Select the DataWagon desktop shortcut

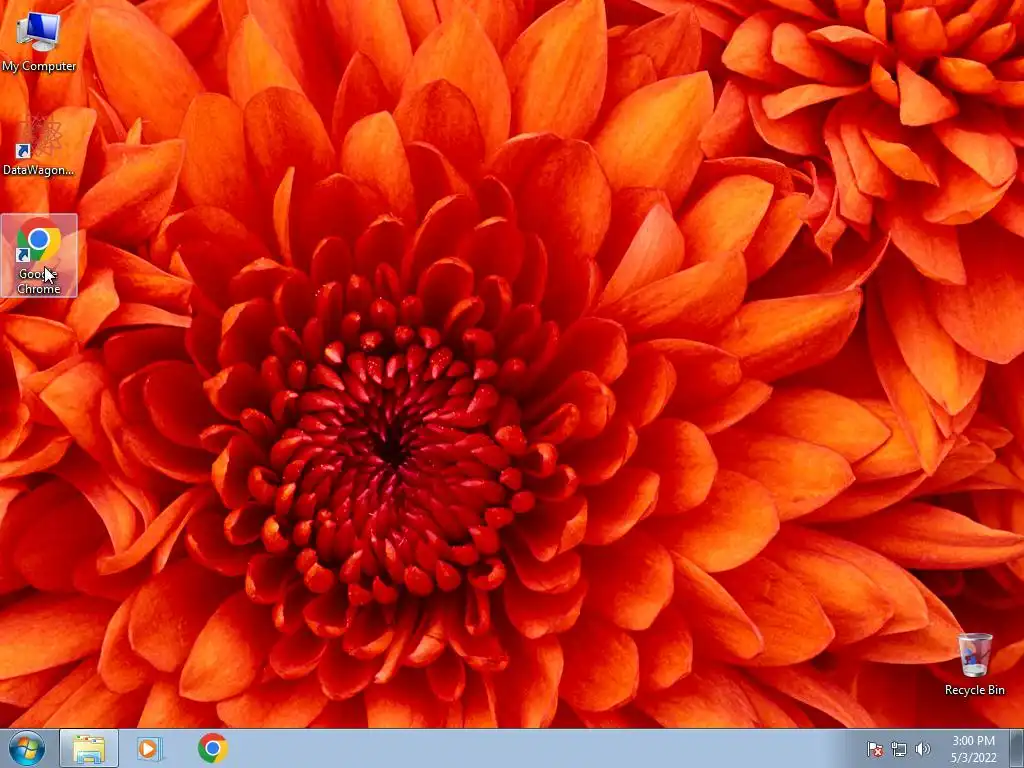(x=39, y=145)
